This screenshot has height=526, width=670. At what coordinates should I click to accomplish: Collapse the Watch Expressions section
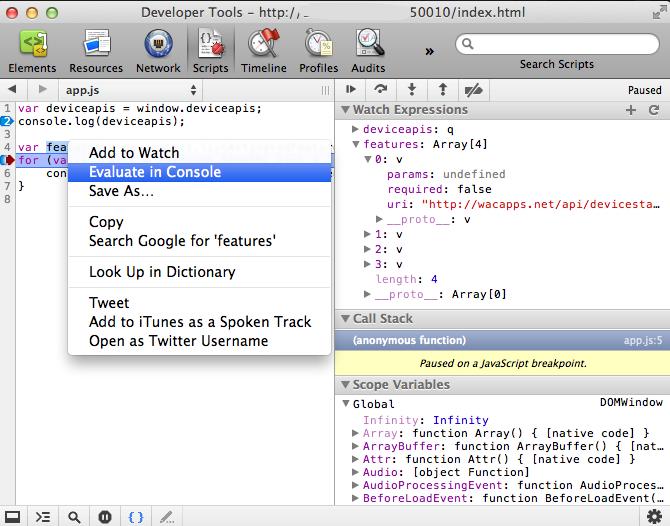tap(345, 110)
